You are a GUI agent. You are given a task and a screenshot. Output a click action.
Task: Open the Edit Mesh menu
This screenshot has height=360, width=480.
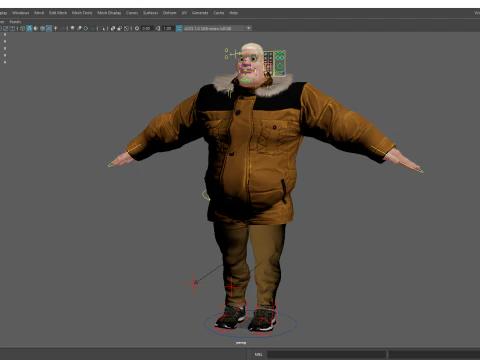coord(58,13)
